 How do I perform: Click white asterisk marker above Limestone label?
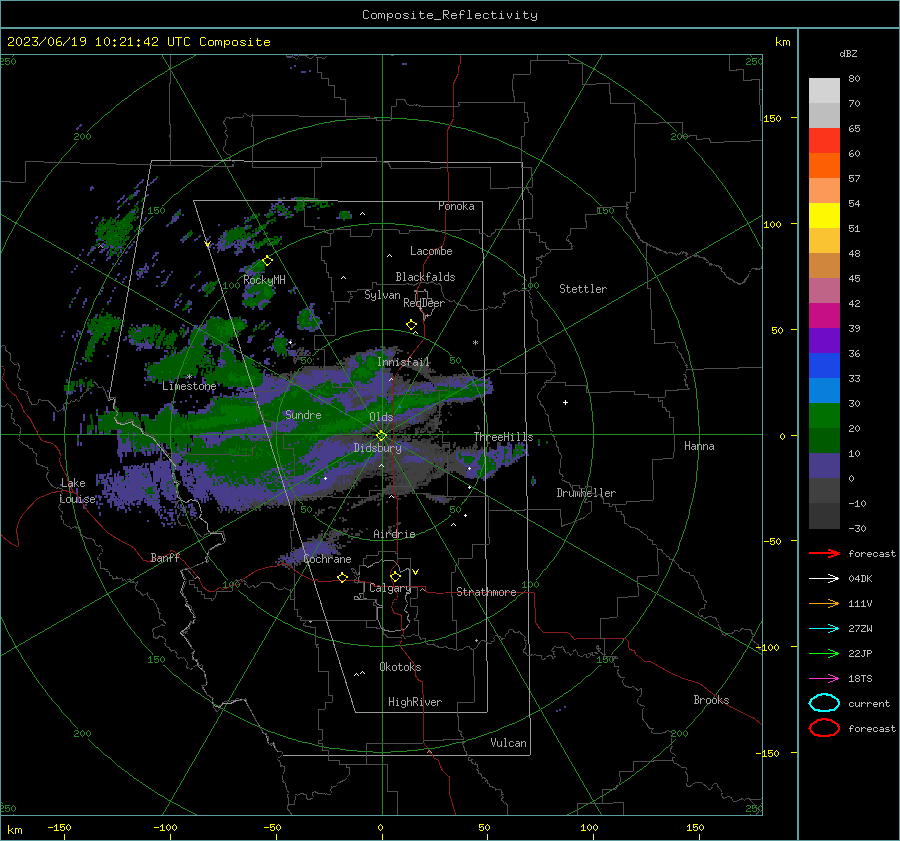click(189, 377)
